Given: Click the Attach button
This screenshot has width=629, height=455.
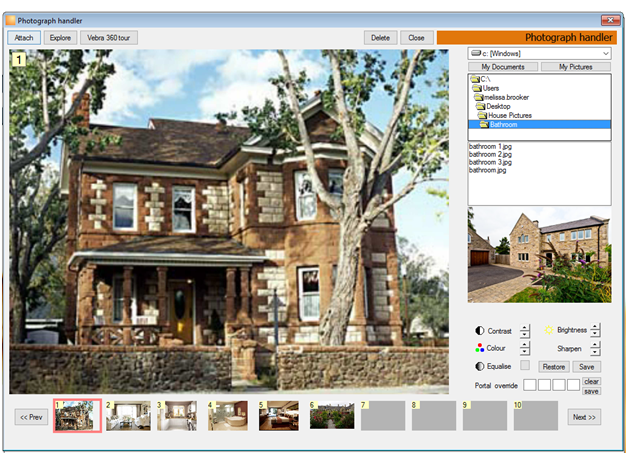Looking at the screenshot, I should (x=24, y=38).
